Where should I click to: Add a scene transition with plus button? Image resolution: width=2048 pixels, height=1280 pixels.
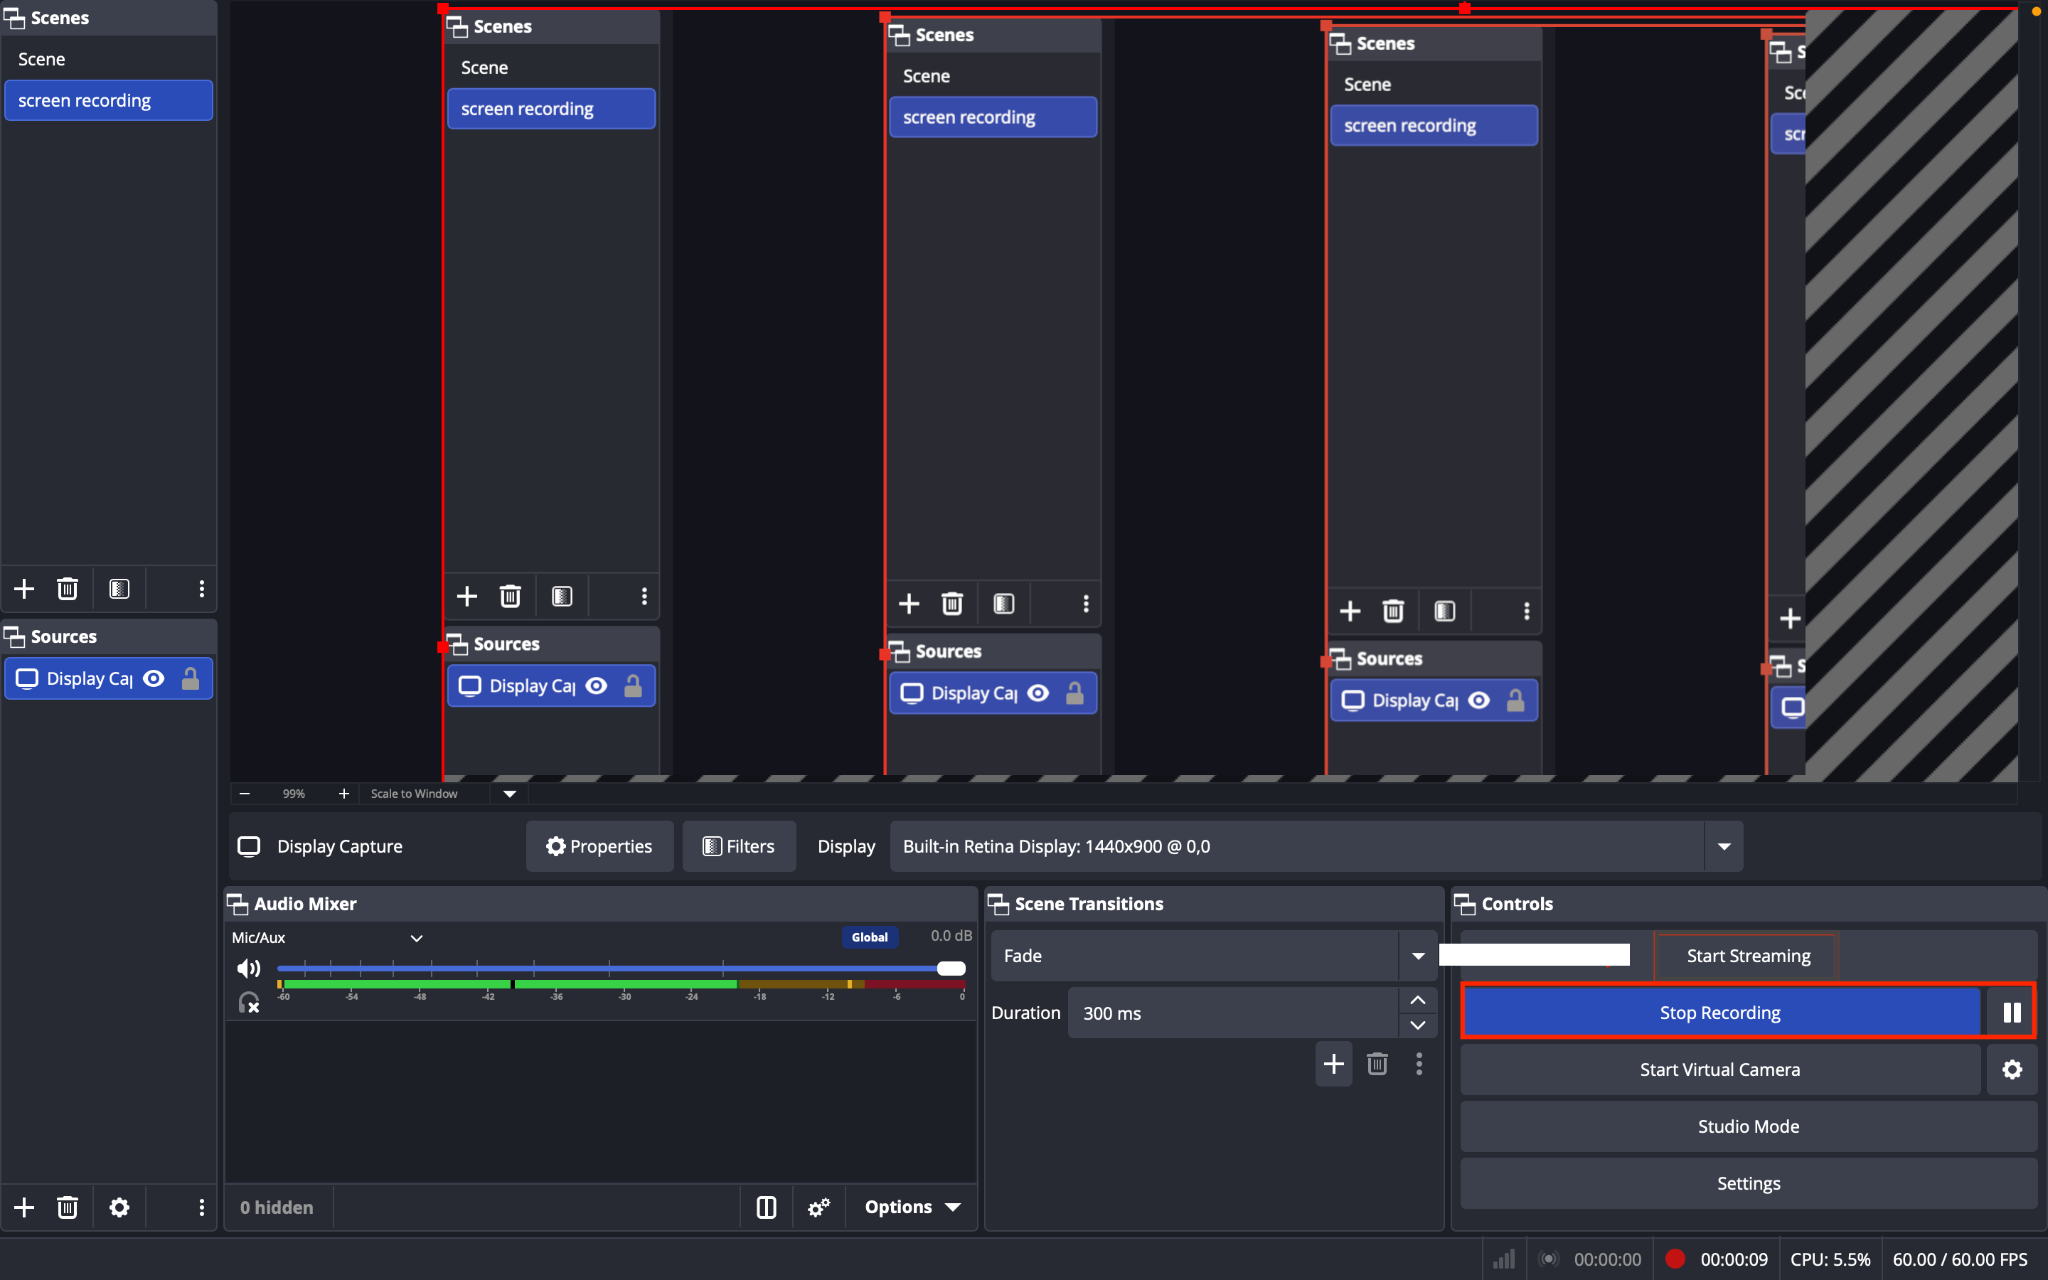coord(1334,1064)
